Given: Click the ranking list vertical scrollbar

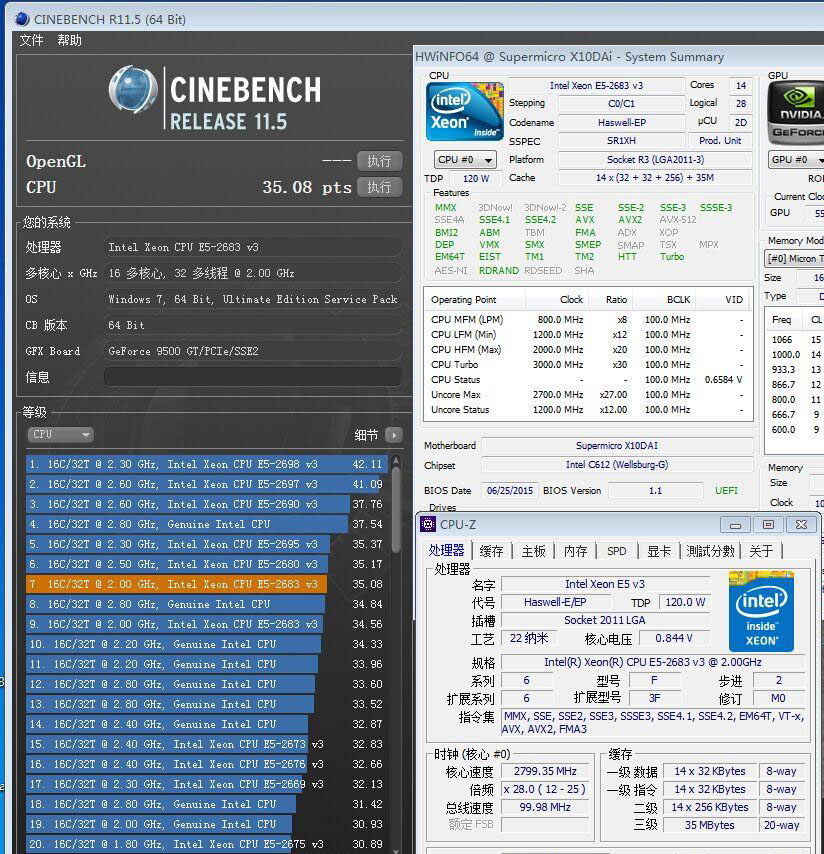Looking at the screenshot, I should (x=396, y=509).
